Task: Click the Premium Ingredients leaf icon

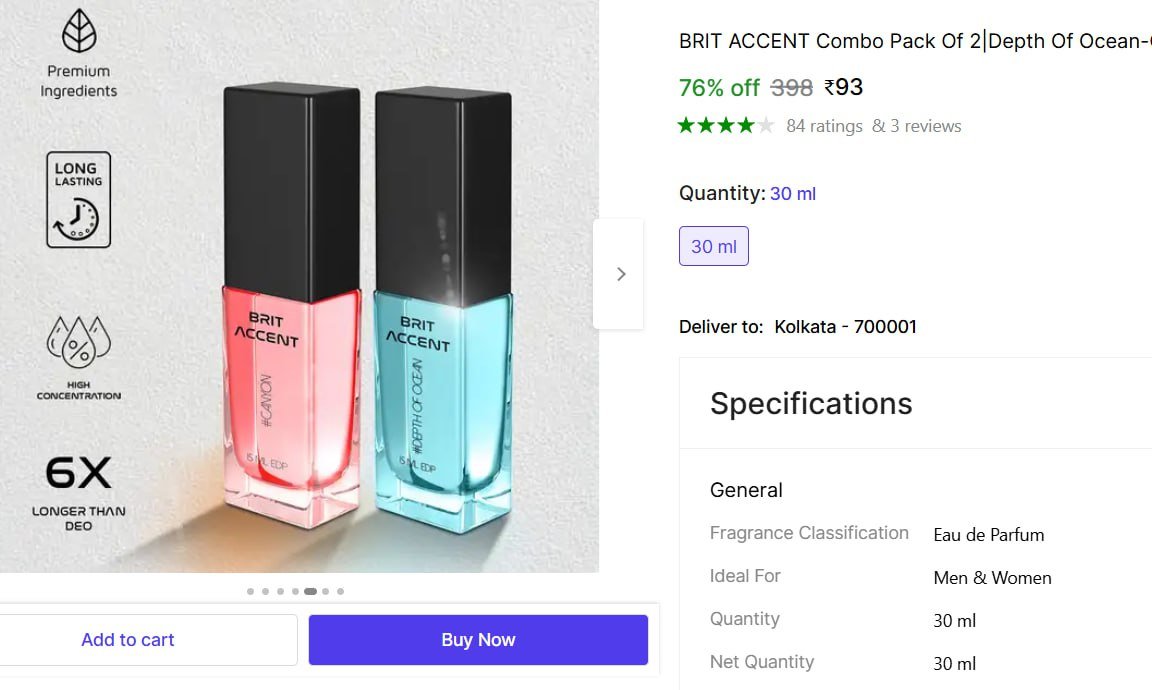Action: click(79, 31)
